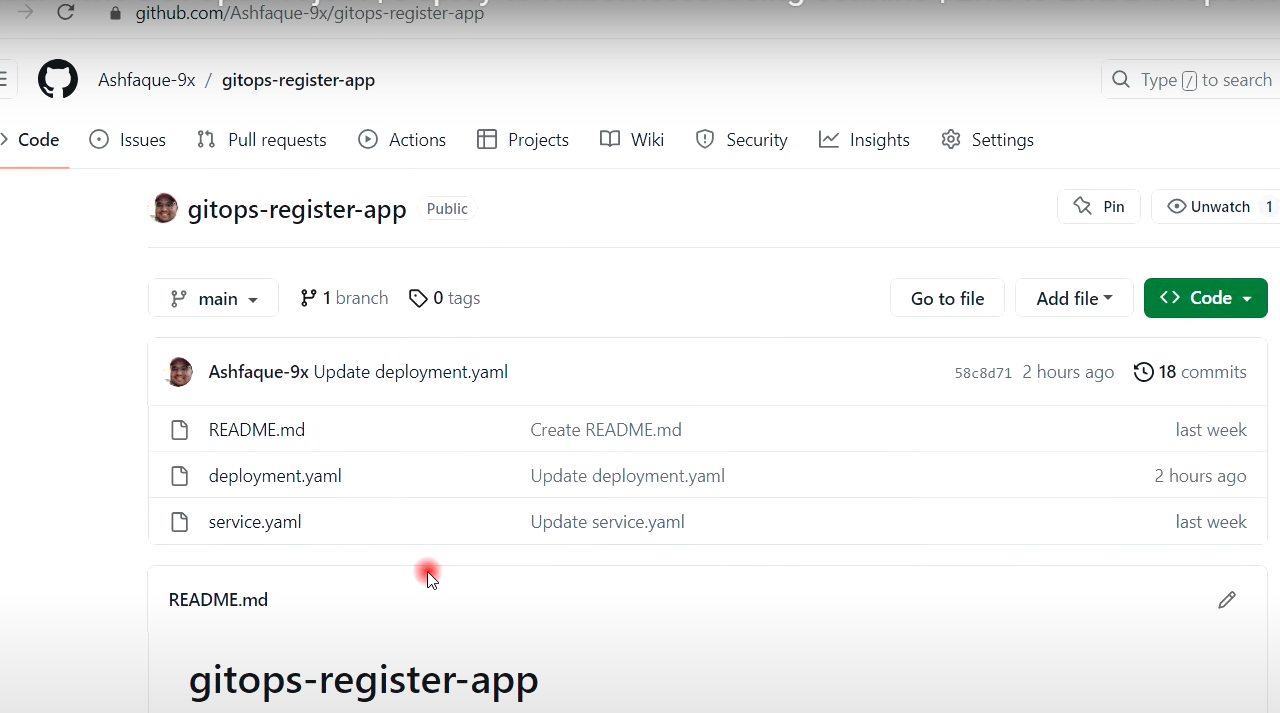Click the browser address bar URL
The height and width of the screenshot is (713, 1280).
310,14
